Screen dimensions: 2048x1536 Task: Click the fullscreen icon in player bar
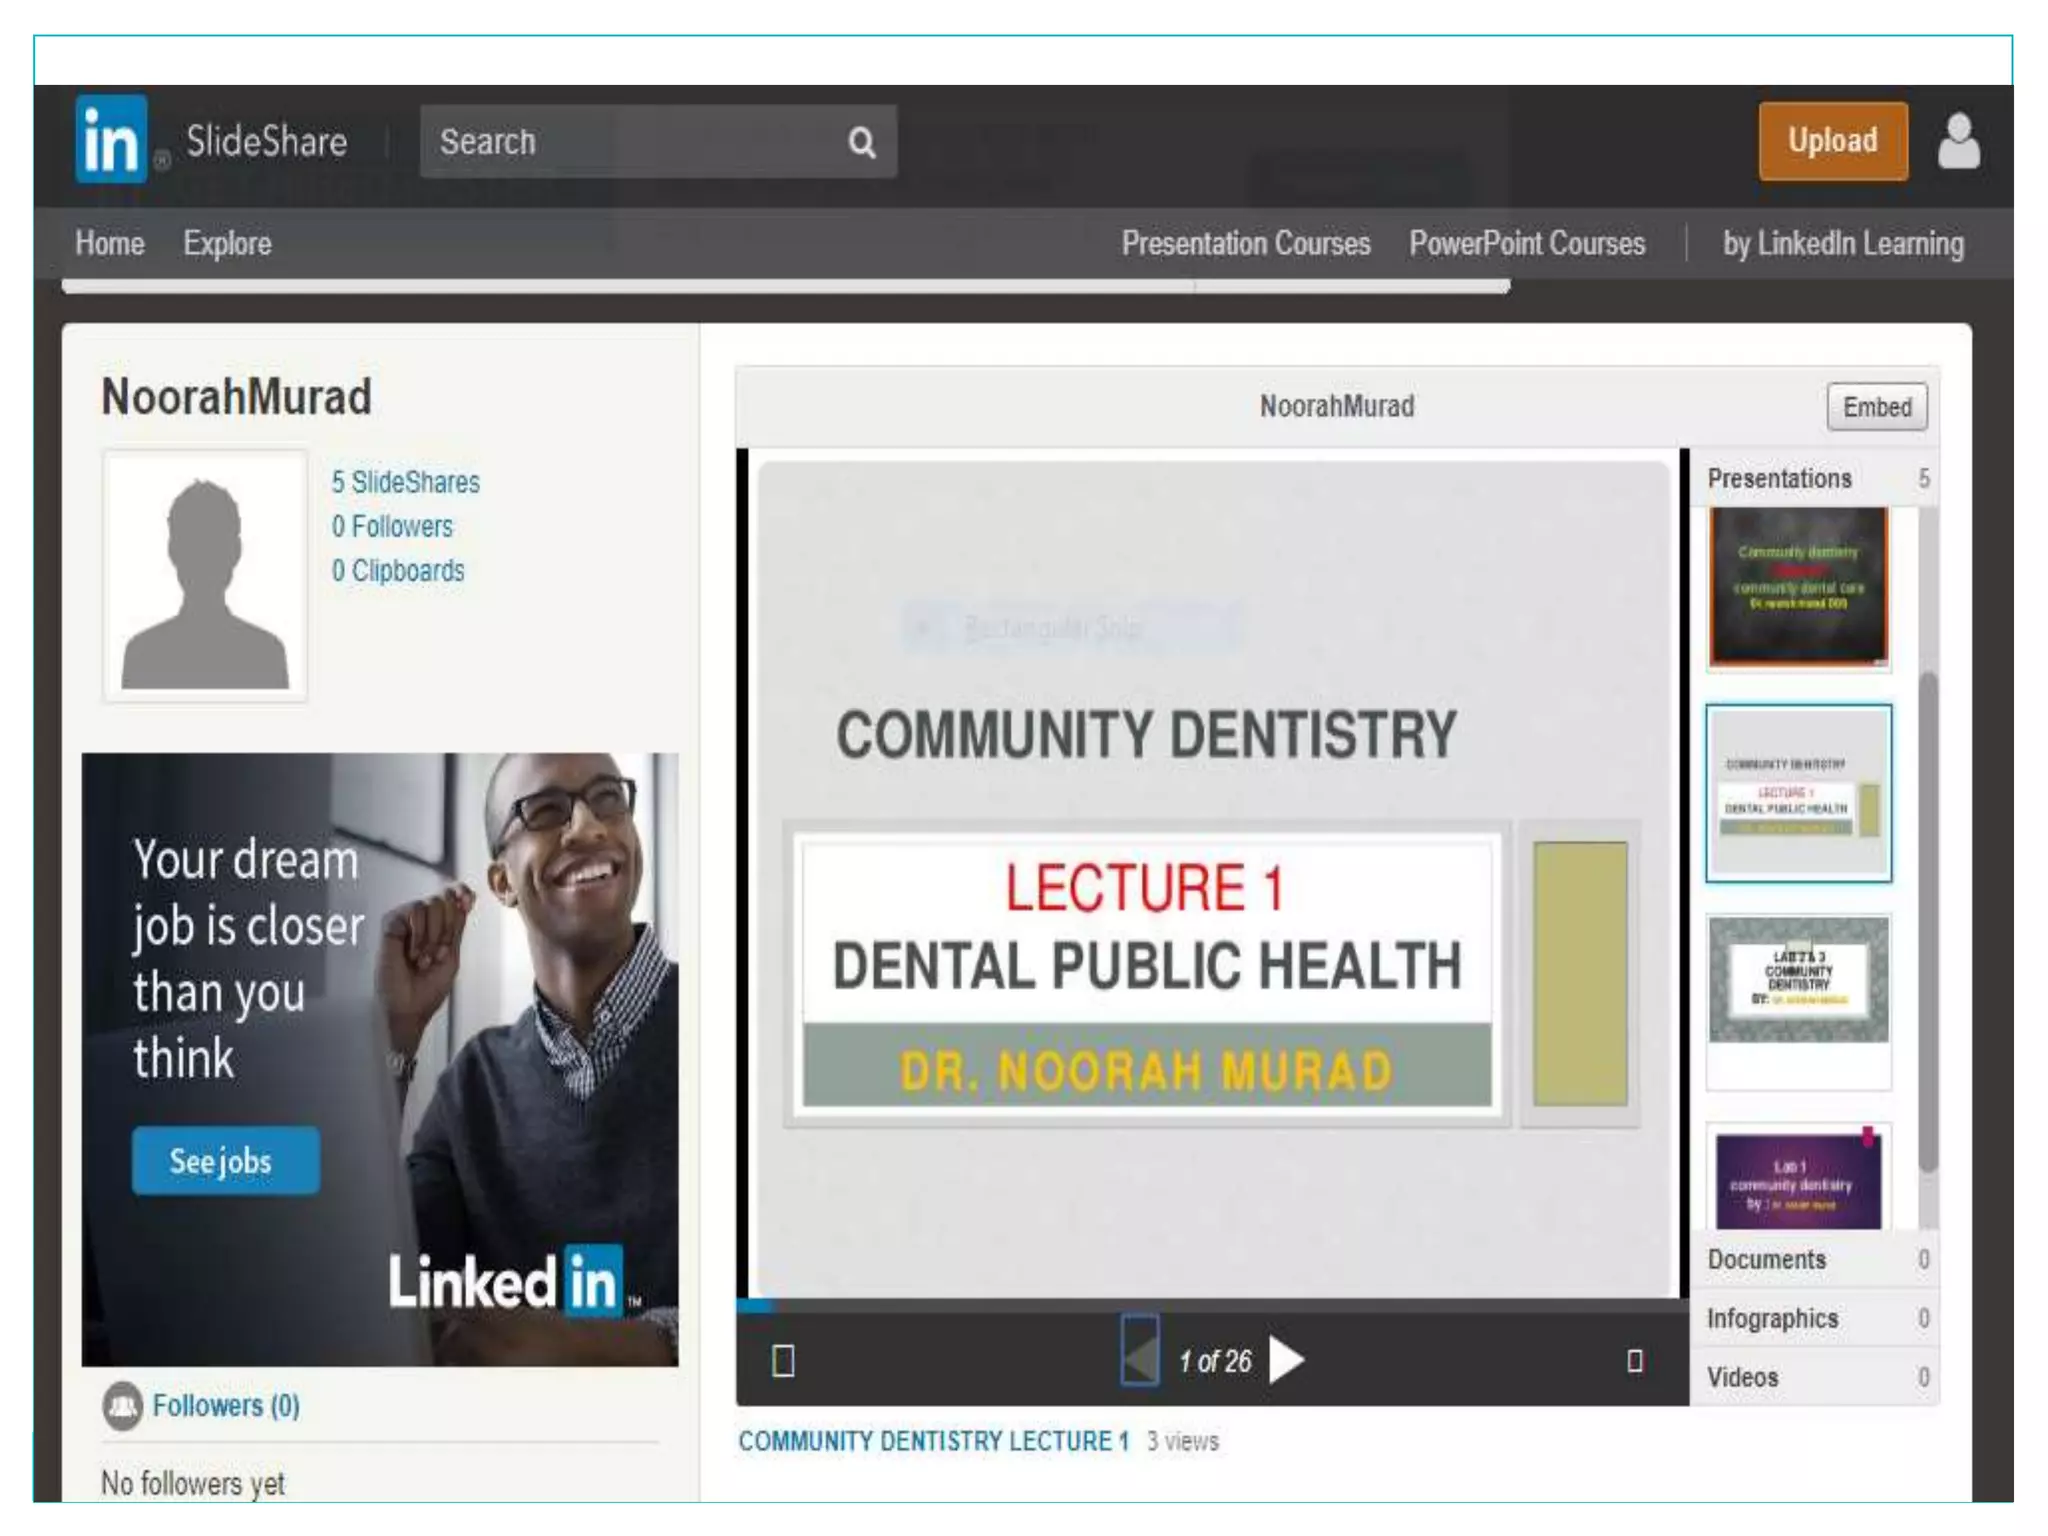(x=1635, y=1361)
